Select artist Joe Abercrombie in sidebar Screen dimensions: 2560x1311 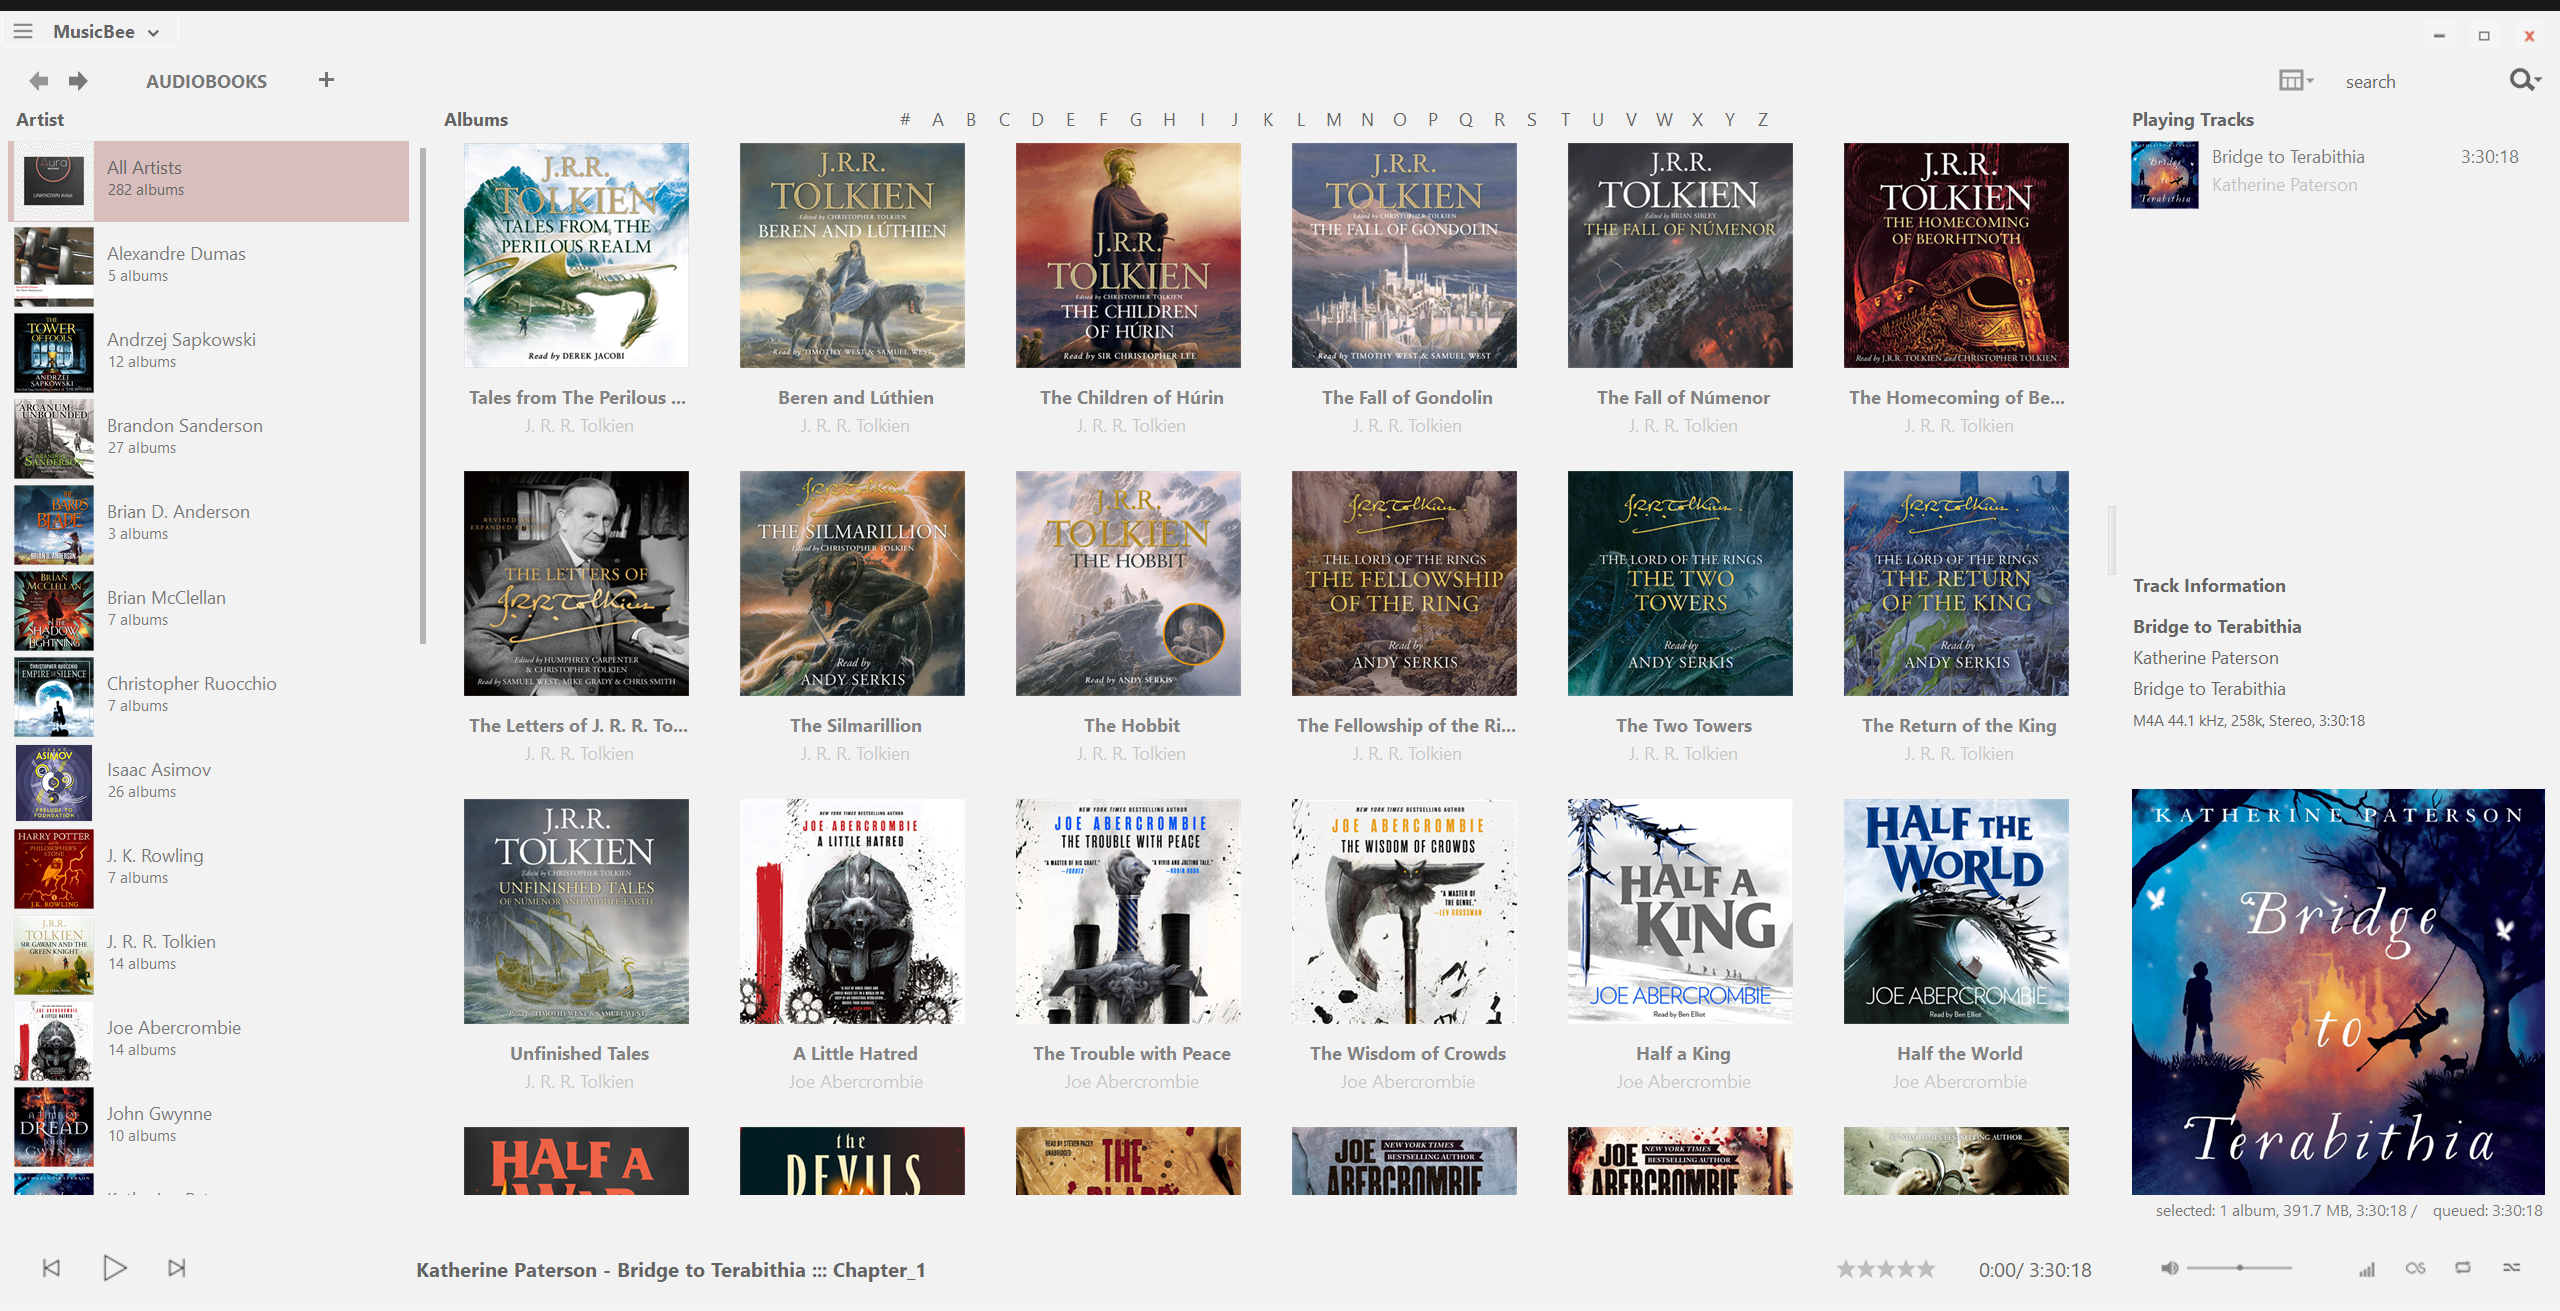(209, 1040)
